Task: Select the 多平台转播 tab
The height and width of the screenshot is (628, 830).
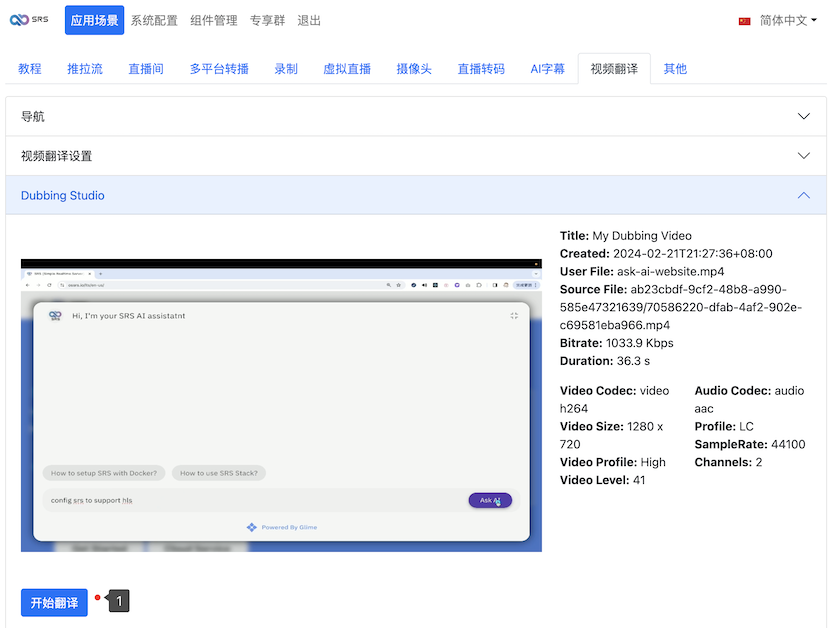Action: pyautogui.click(x=219, y=69)
